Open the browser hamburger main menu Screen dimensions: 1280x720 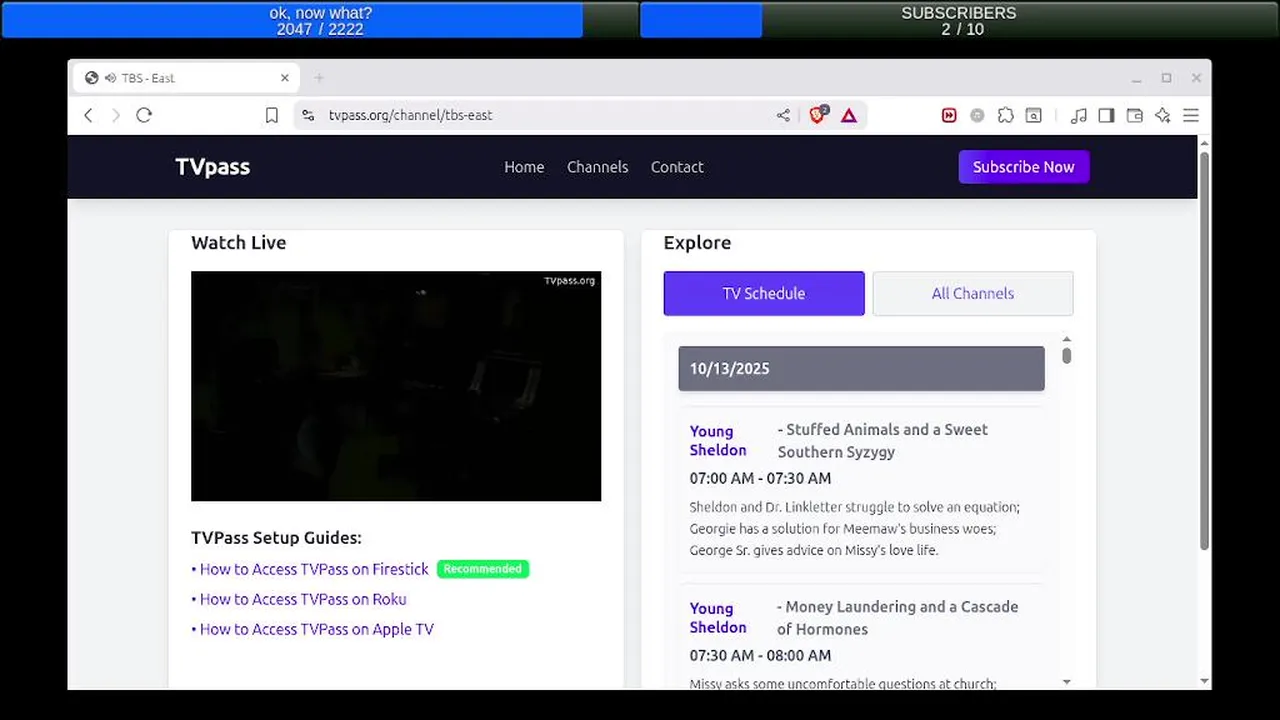1190,115
